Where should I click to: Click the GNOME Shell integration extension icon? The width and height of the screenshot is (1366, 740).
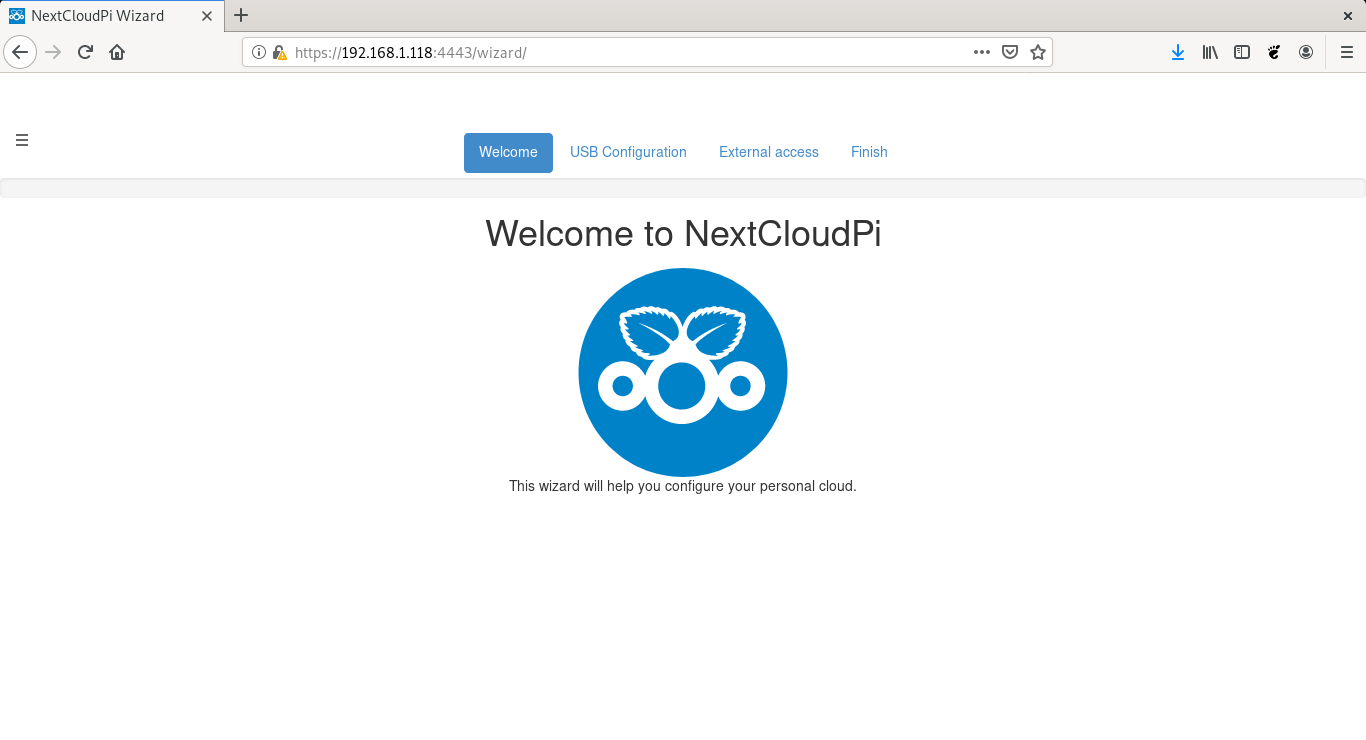pyautogui.click(x=1274, y=52)
